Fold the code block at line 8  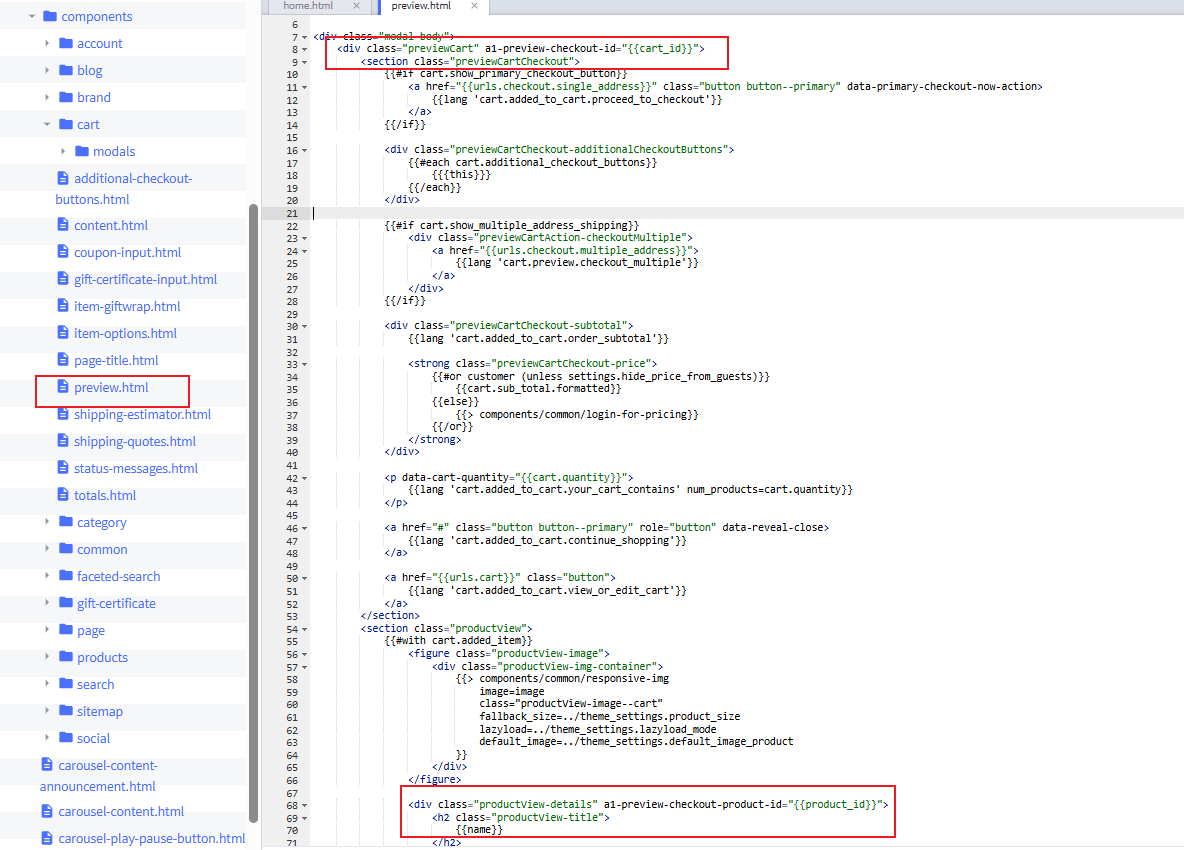[x=305, y=49]
